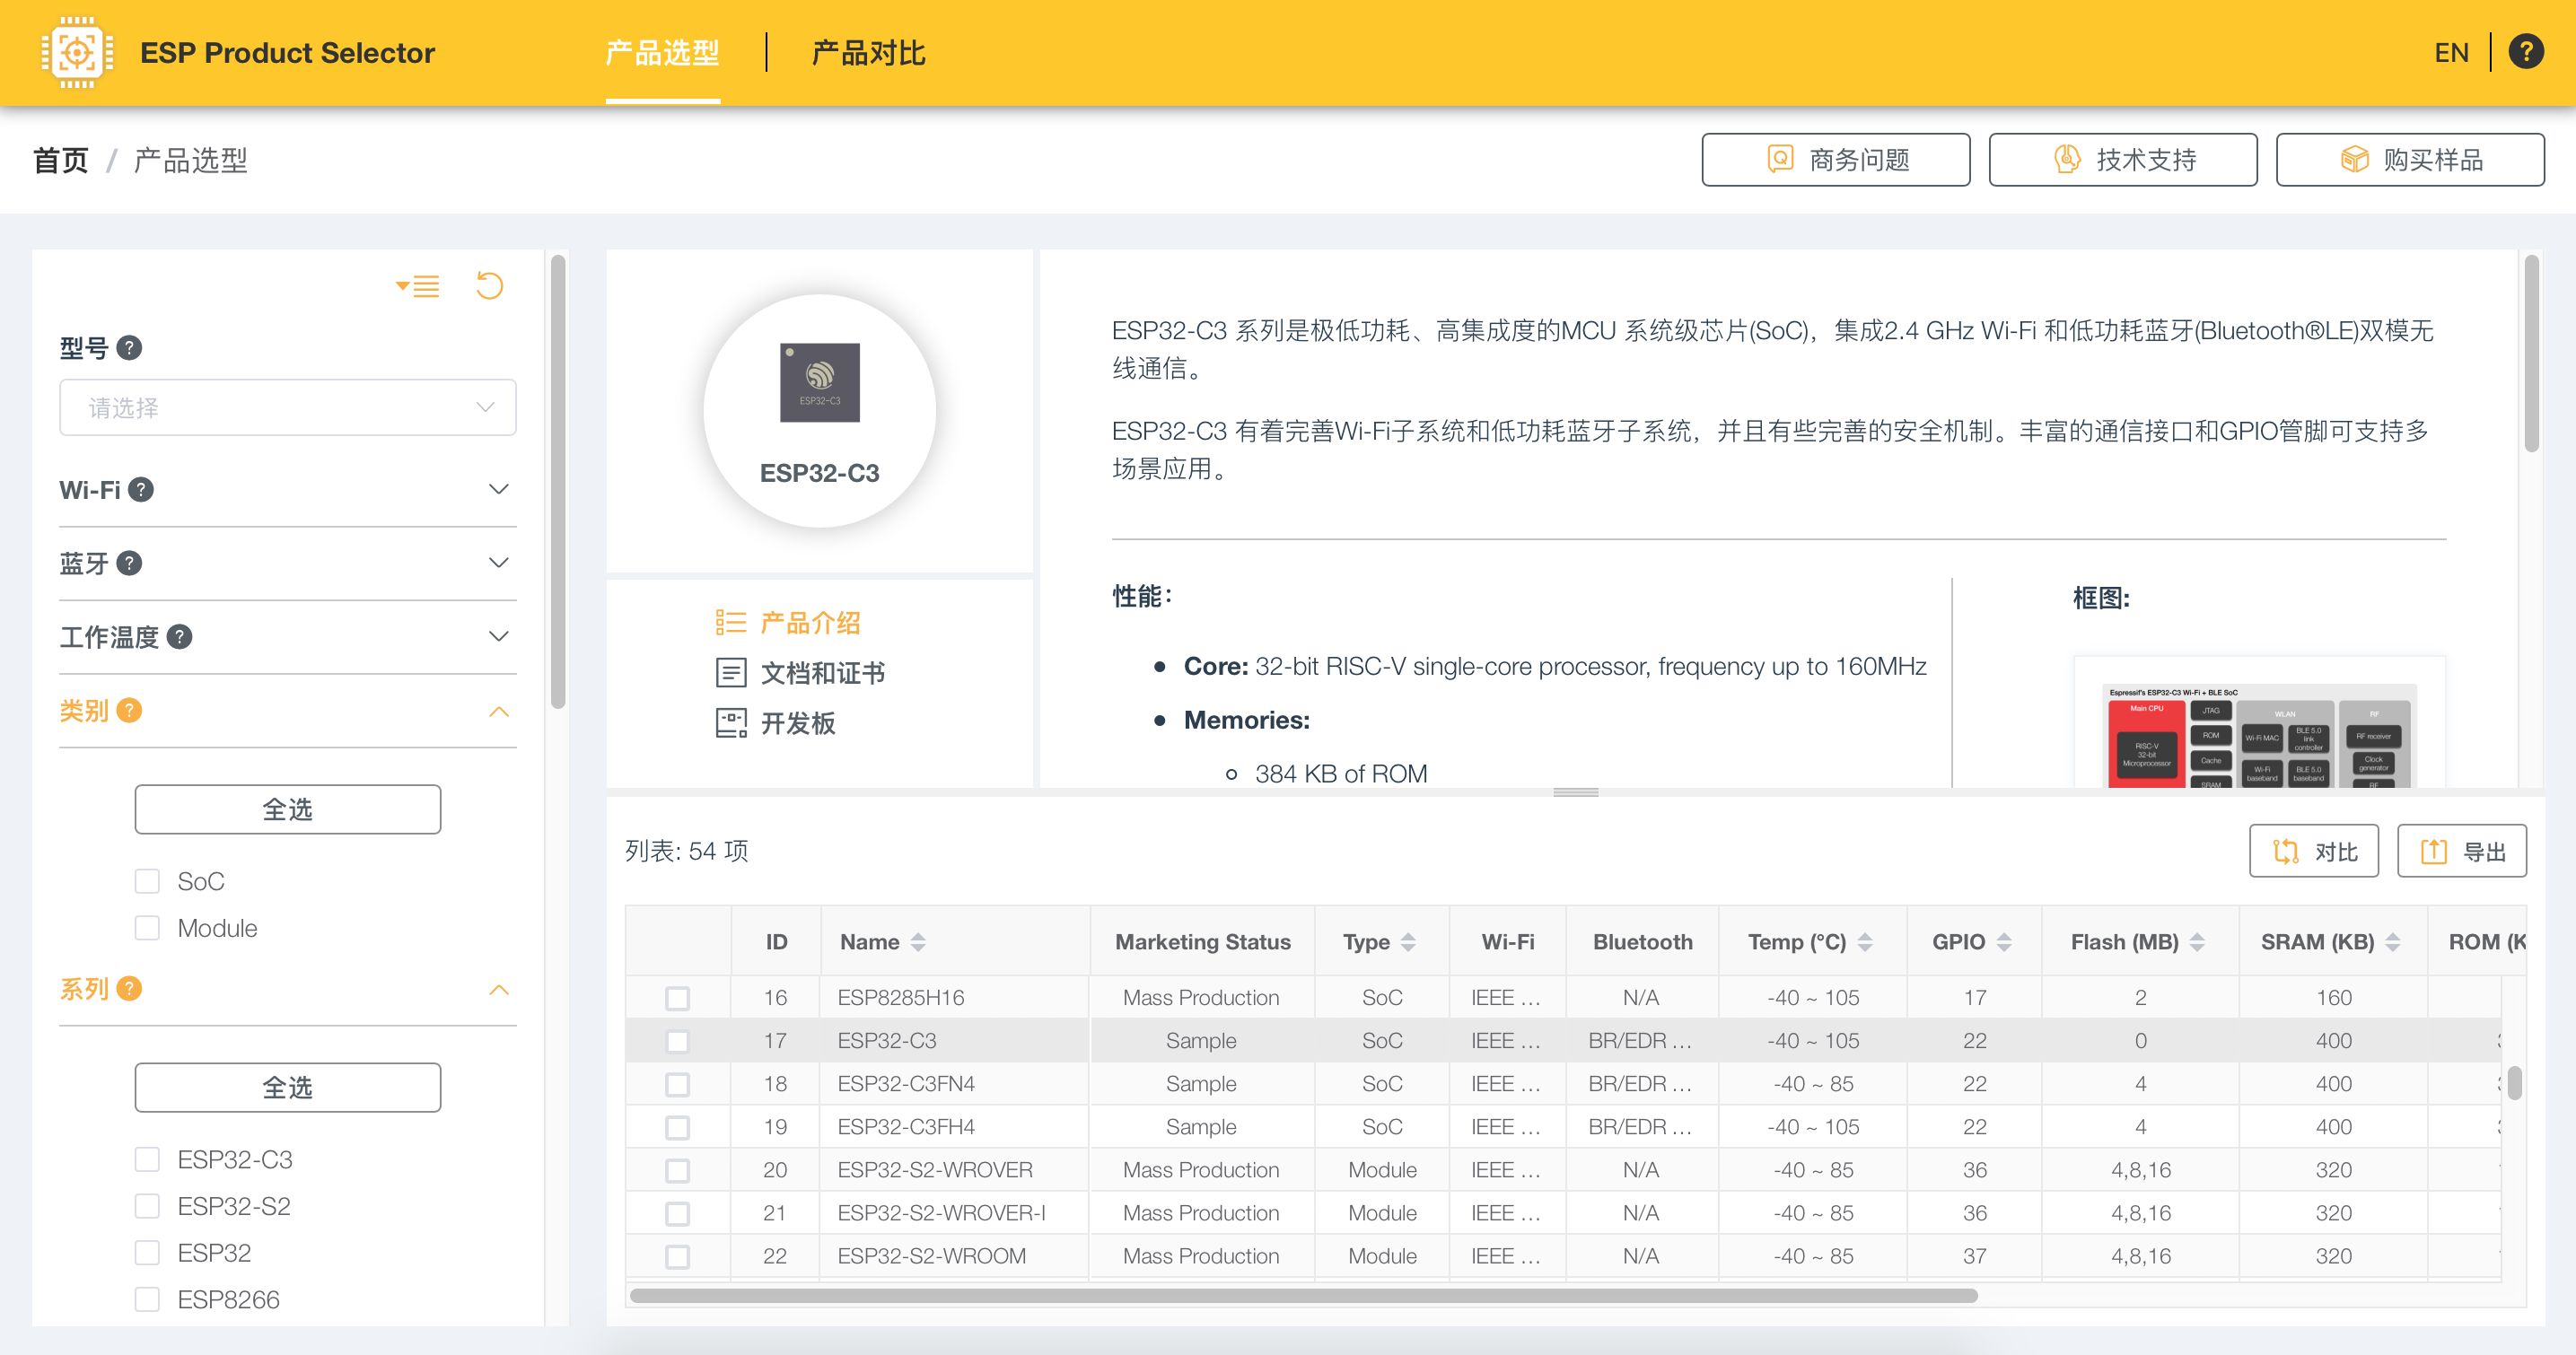
Task: Switch language to EN
Action: point(2451,52)
